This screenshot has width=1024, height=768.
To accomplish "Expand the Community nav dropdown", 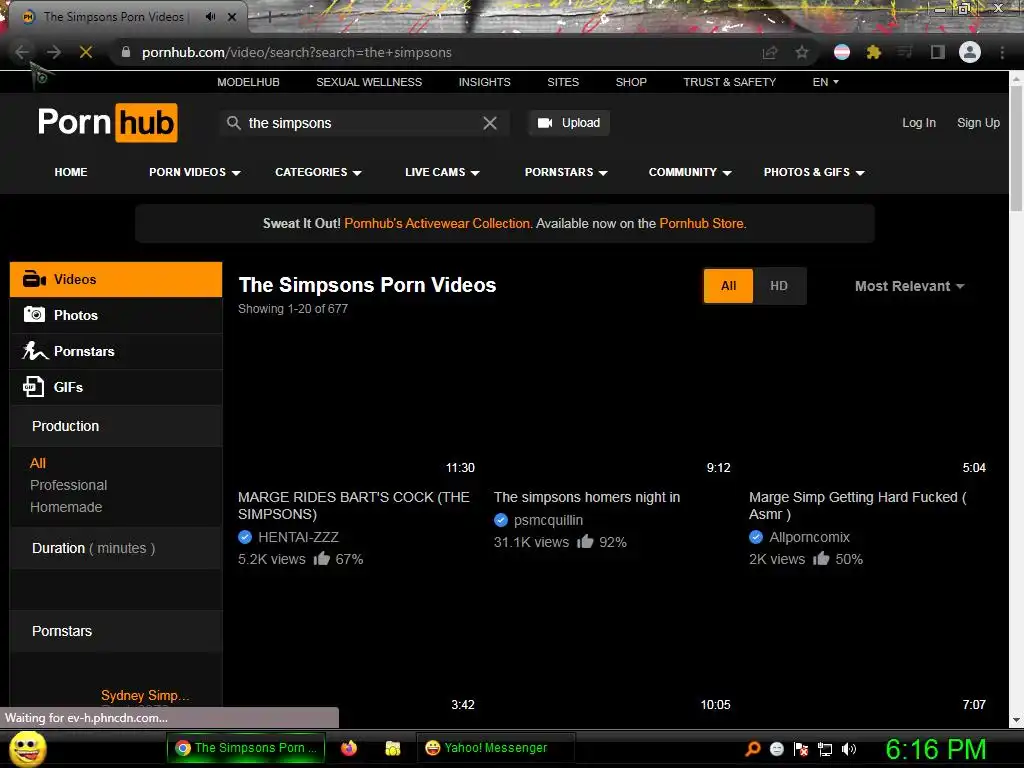I will (690, 172).
